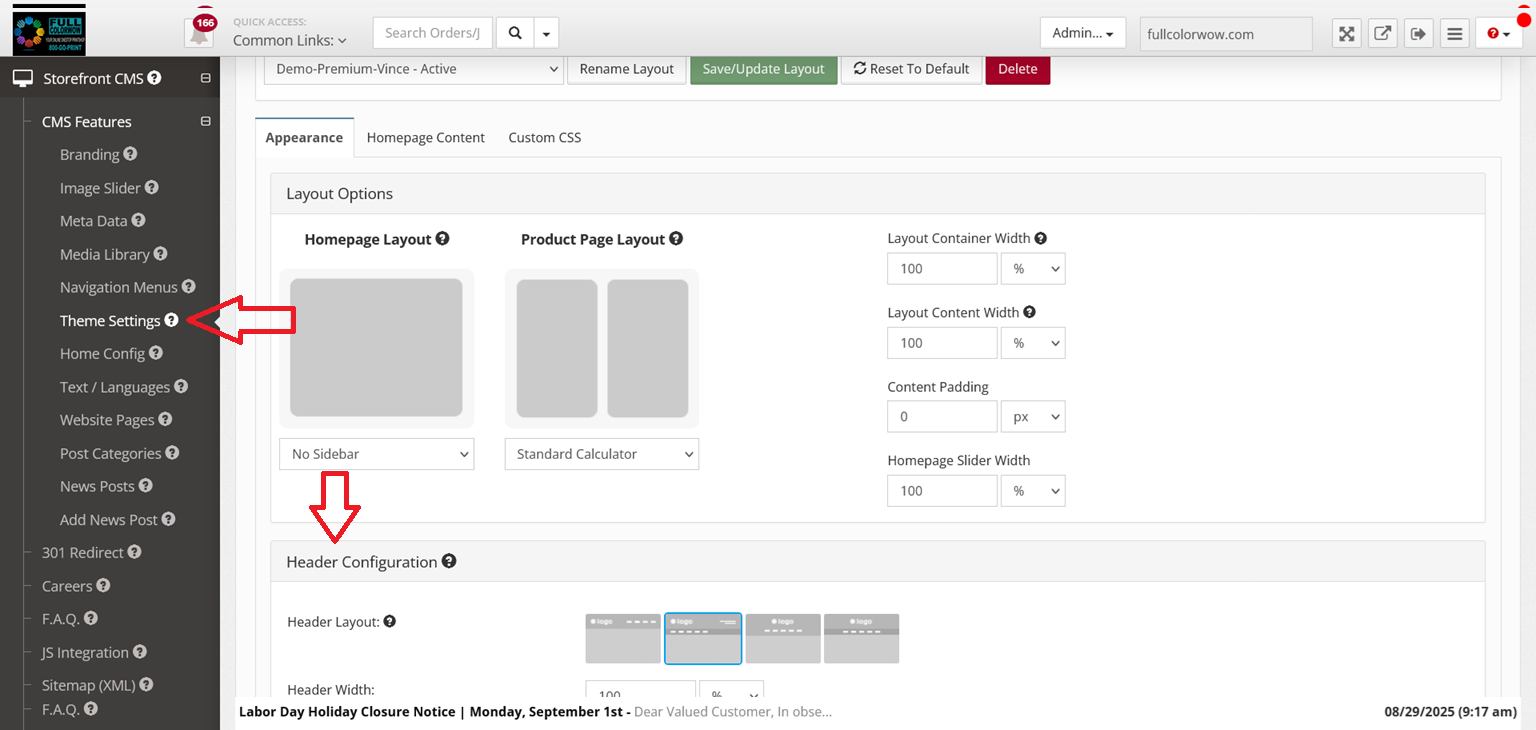
Task: Open the Standard Calculator dropdown
Action: click(x=601, y=454)
